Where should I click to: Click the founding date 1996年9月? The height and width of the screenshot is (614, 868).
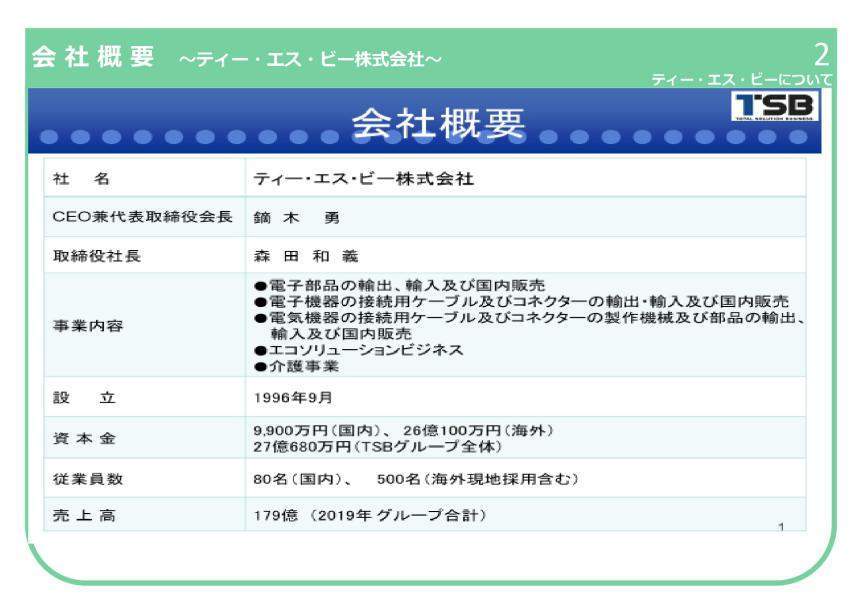(293, 398)
